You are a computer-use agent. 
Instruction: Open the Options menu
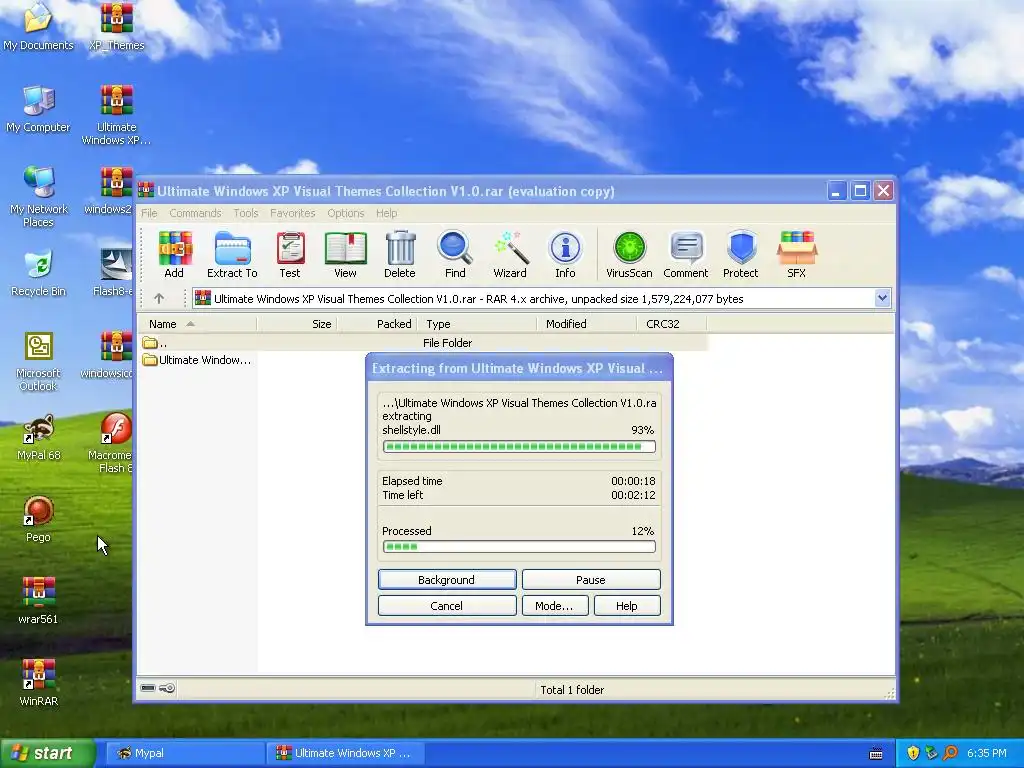pos(345,213)
